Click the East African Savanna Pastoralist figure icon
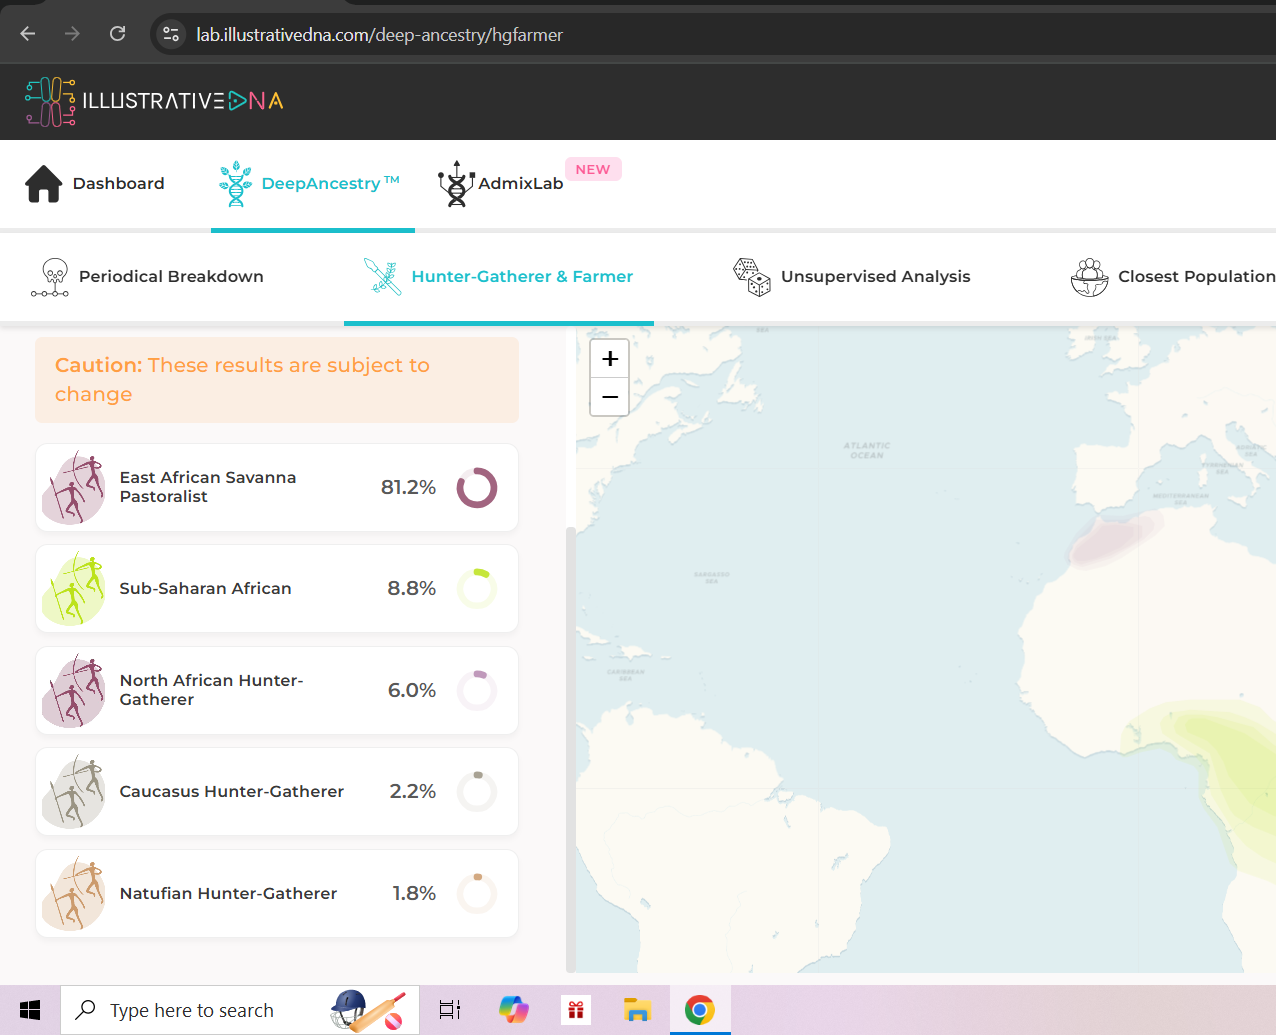 coord(74,487)
